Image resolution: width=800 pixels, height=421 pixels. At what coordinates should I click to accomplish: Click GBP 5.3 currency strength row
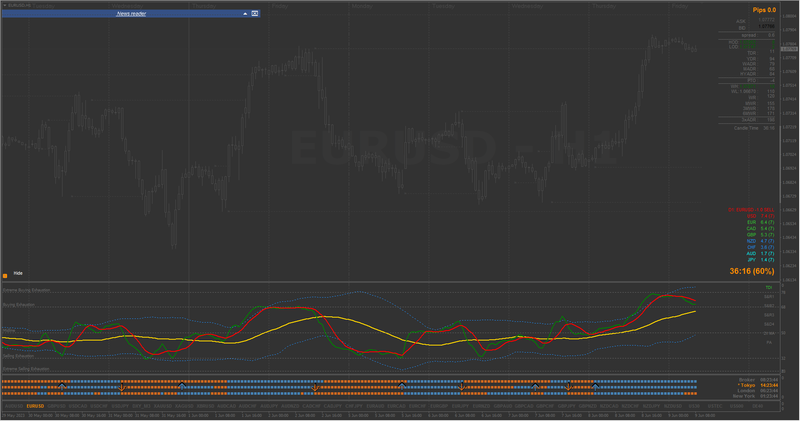760,235
